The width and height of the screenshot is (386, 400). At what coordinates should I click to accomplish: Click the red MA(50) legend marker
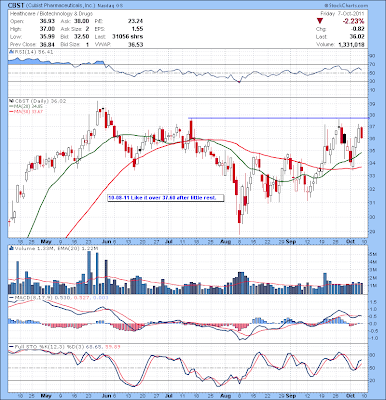(x=12, y=111)
